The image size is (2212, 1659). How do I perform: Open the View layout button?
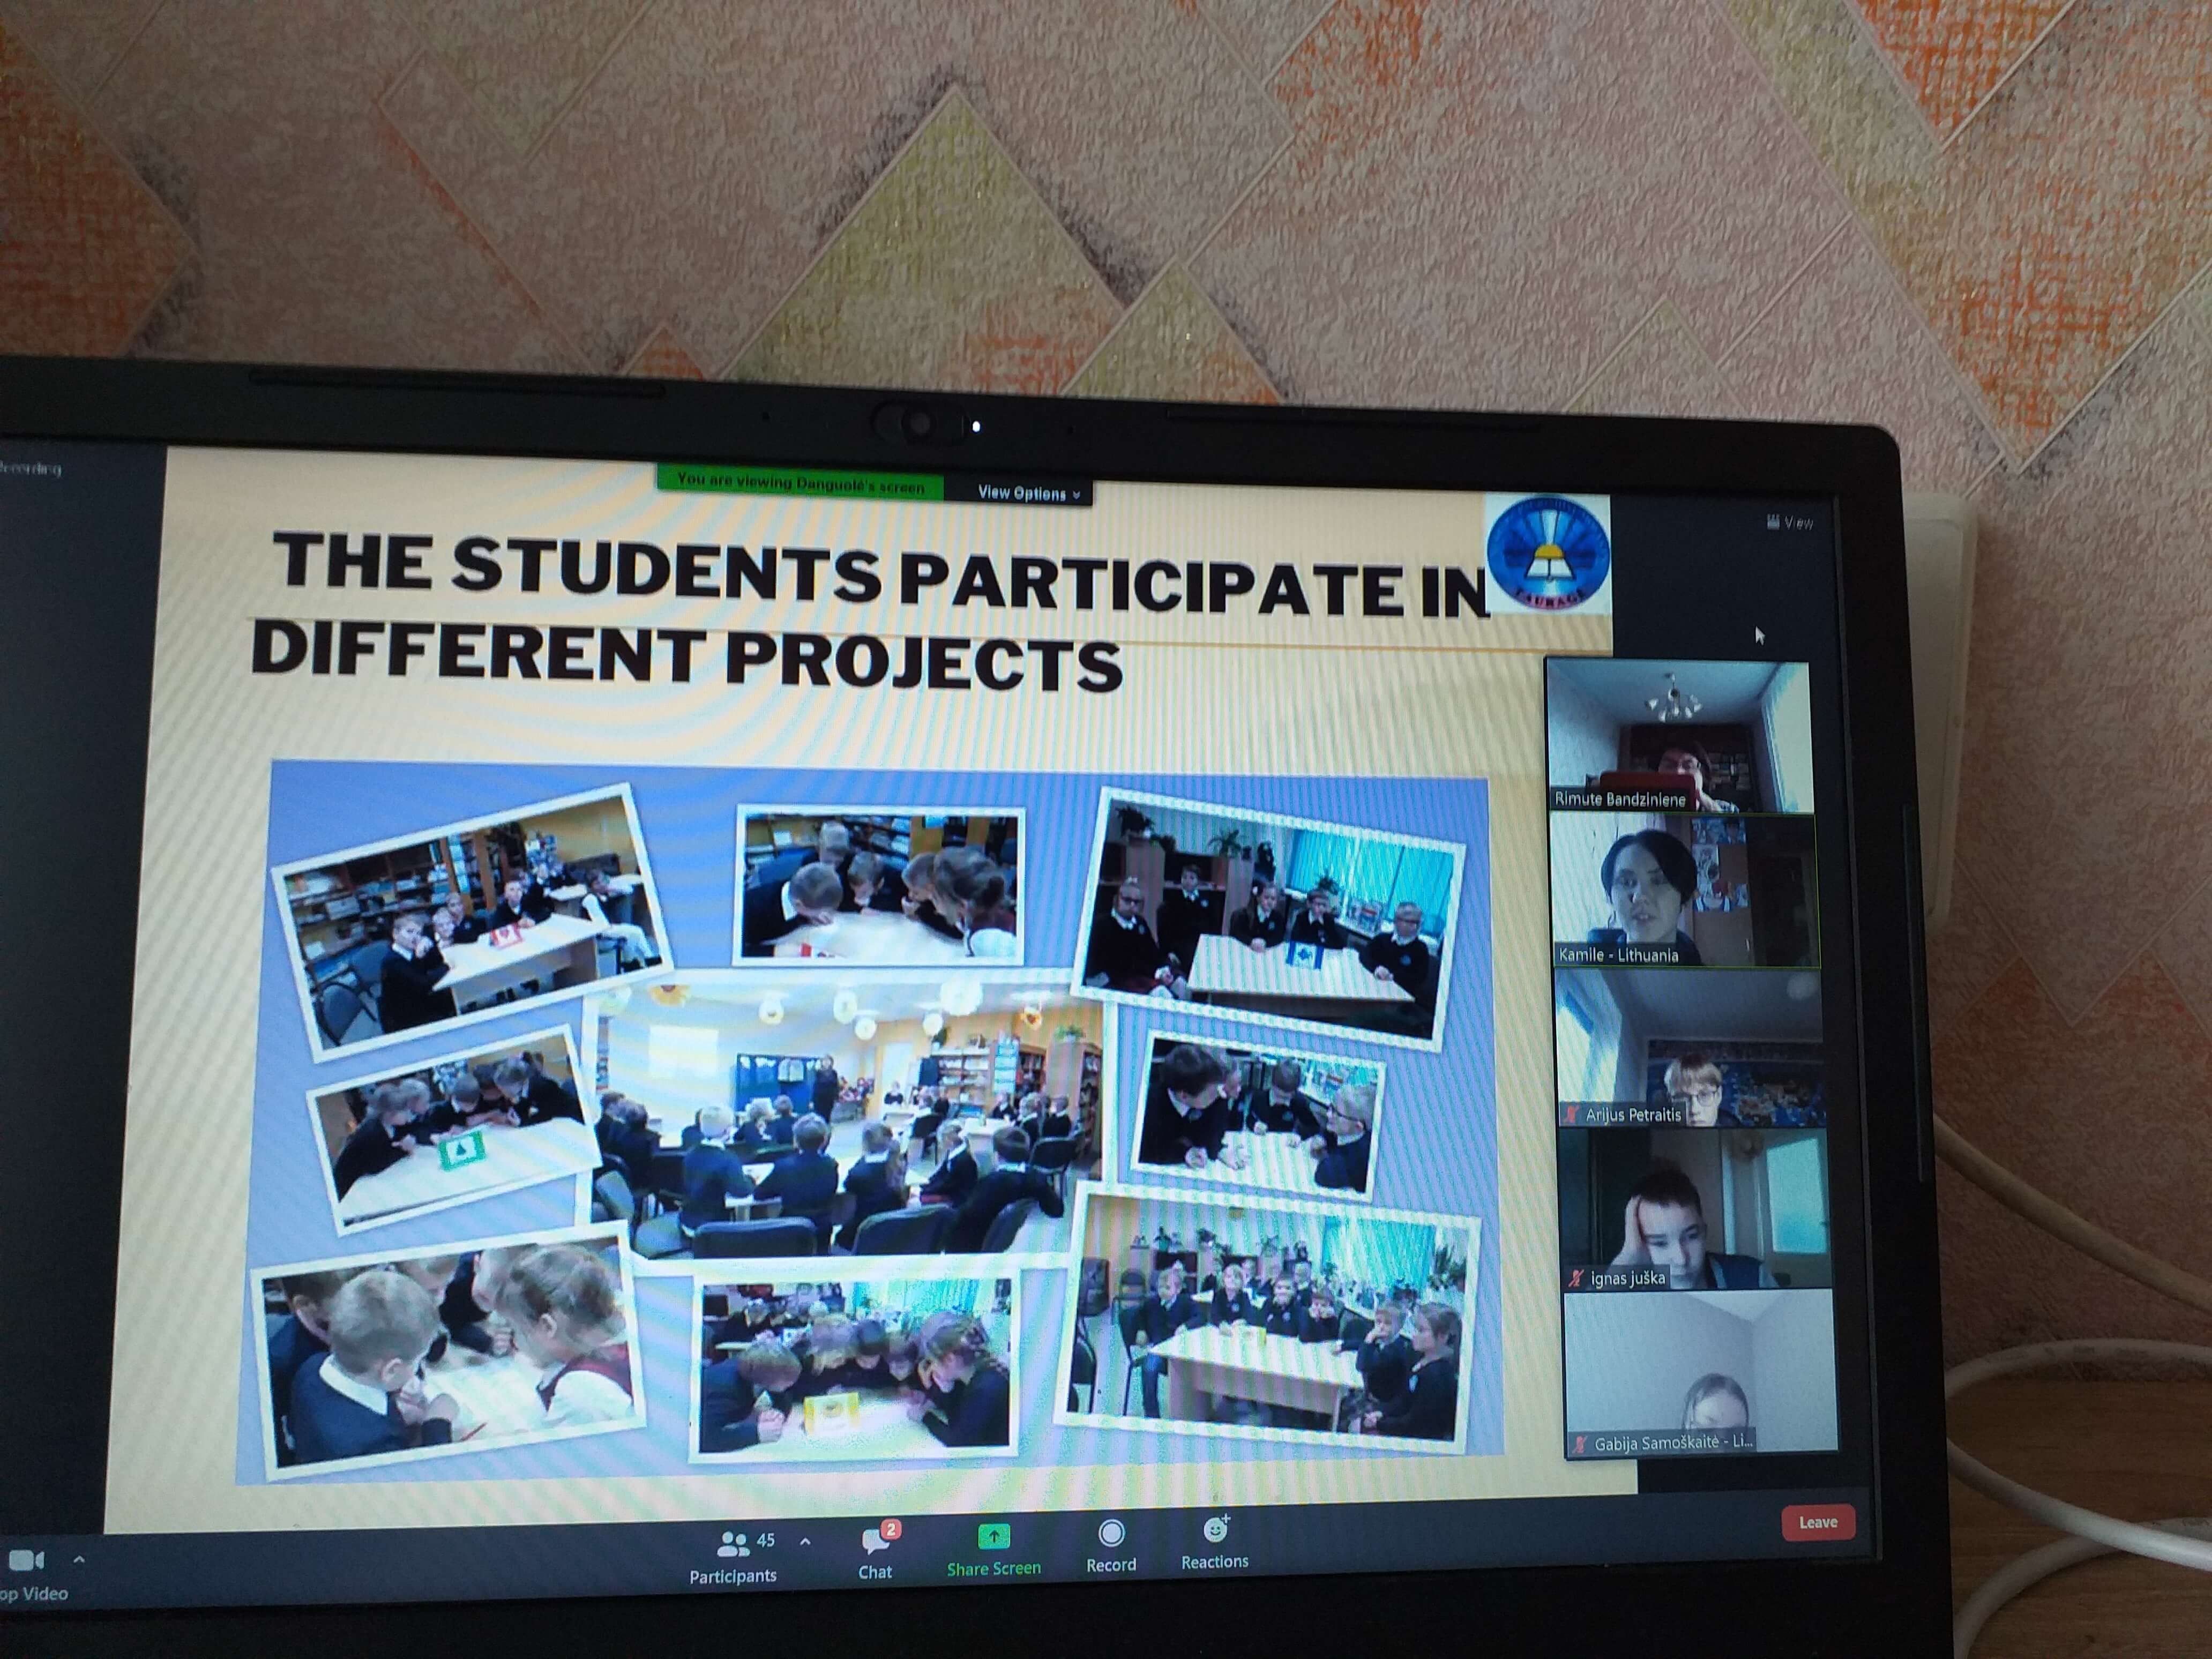coord(1790,522)
